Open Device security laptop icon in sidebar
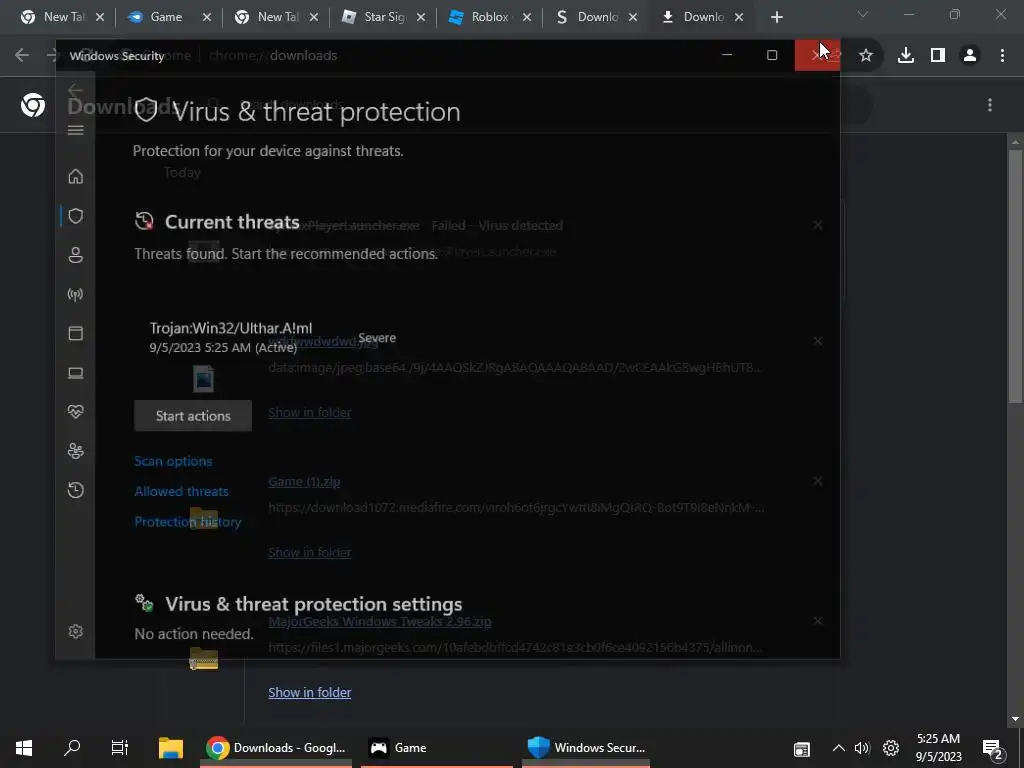The width and height of the screenshot is (1024, 768). click(x=76, y=372)
